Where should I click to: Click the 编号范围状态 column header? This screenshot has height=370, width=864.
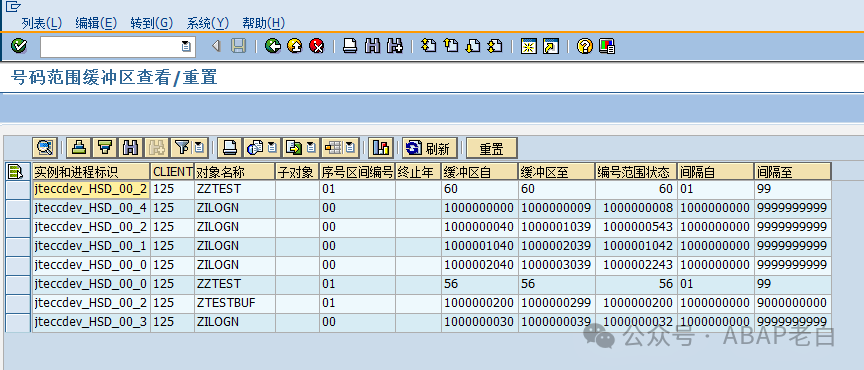(636, 172)
